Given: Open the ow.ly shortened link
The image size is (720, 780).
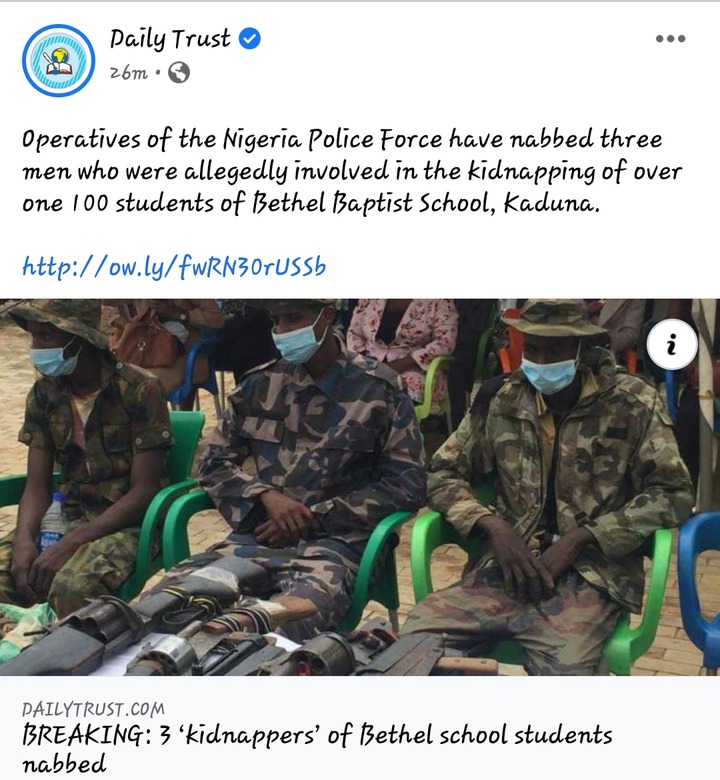Looking at the screenshot, I should (174, 267).
